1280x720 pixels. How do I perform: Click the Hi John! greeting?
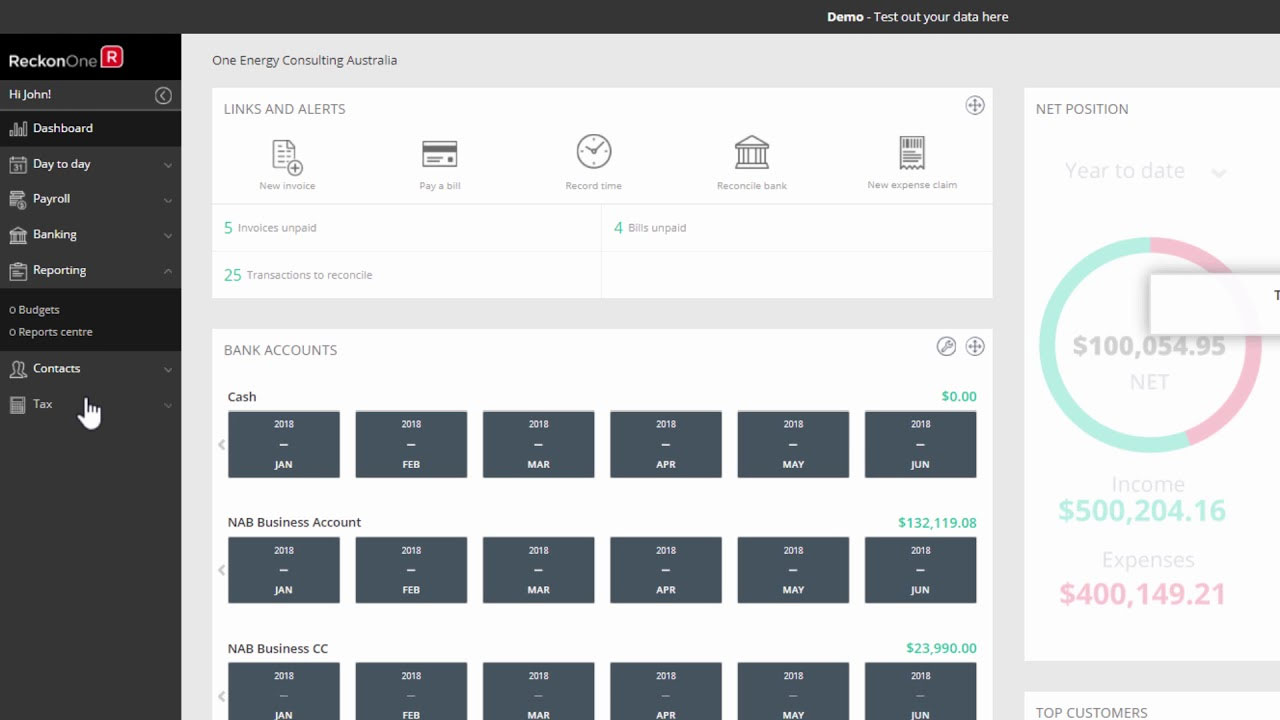pyautogui.click(x=30, y=94)
